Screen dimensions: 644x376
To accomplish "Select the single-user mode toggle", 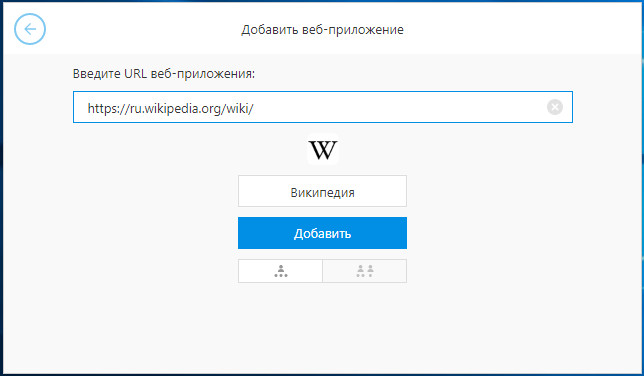I will 281,271.
